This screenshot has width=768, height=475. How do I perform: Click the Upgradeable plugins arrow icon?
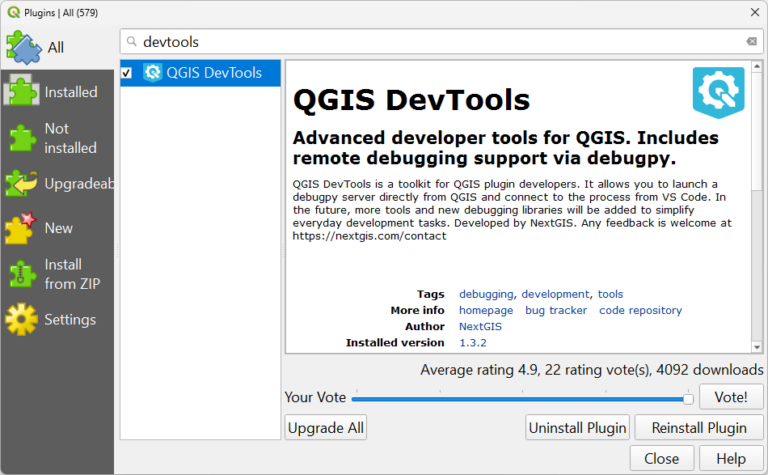21,183
